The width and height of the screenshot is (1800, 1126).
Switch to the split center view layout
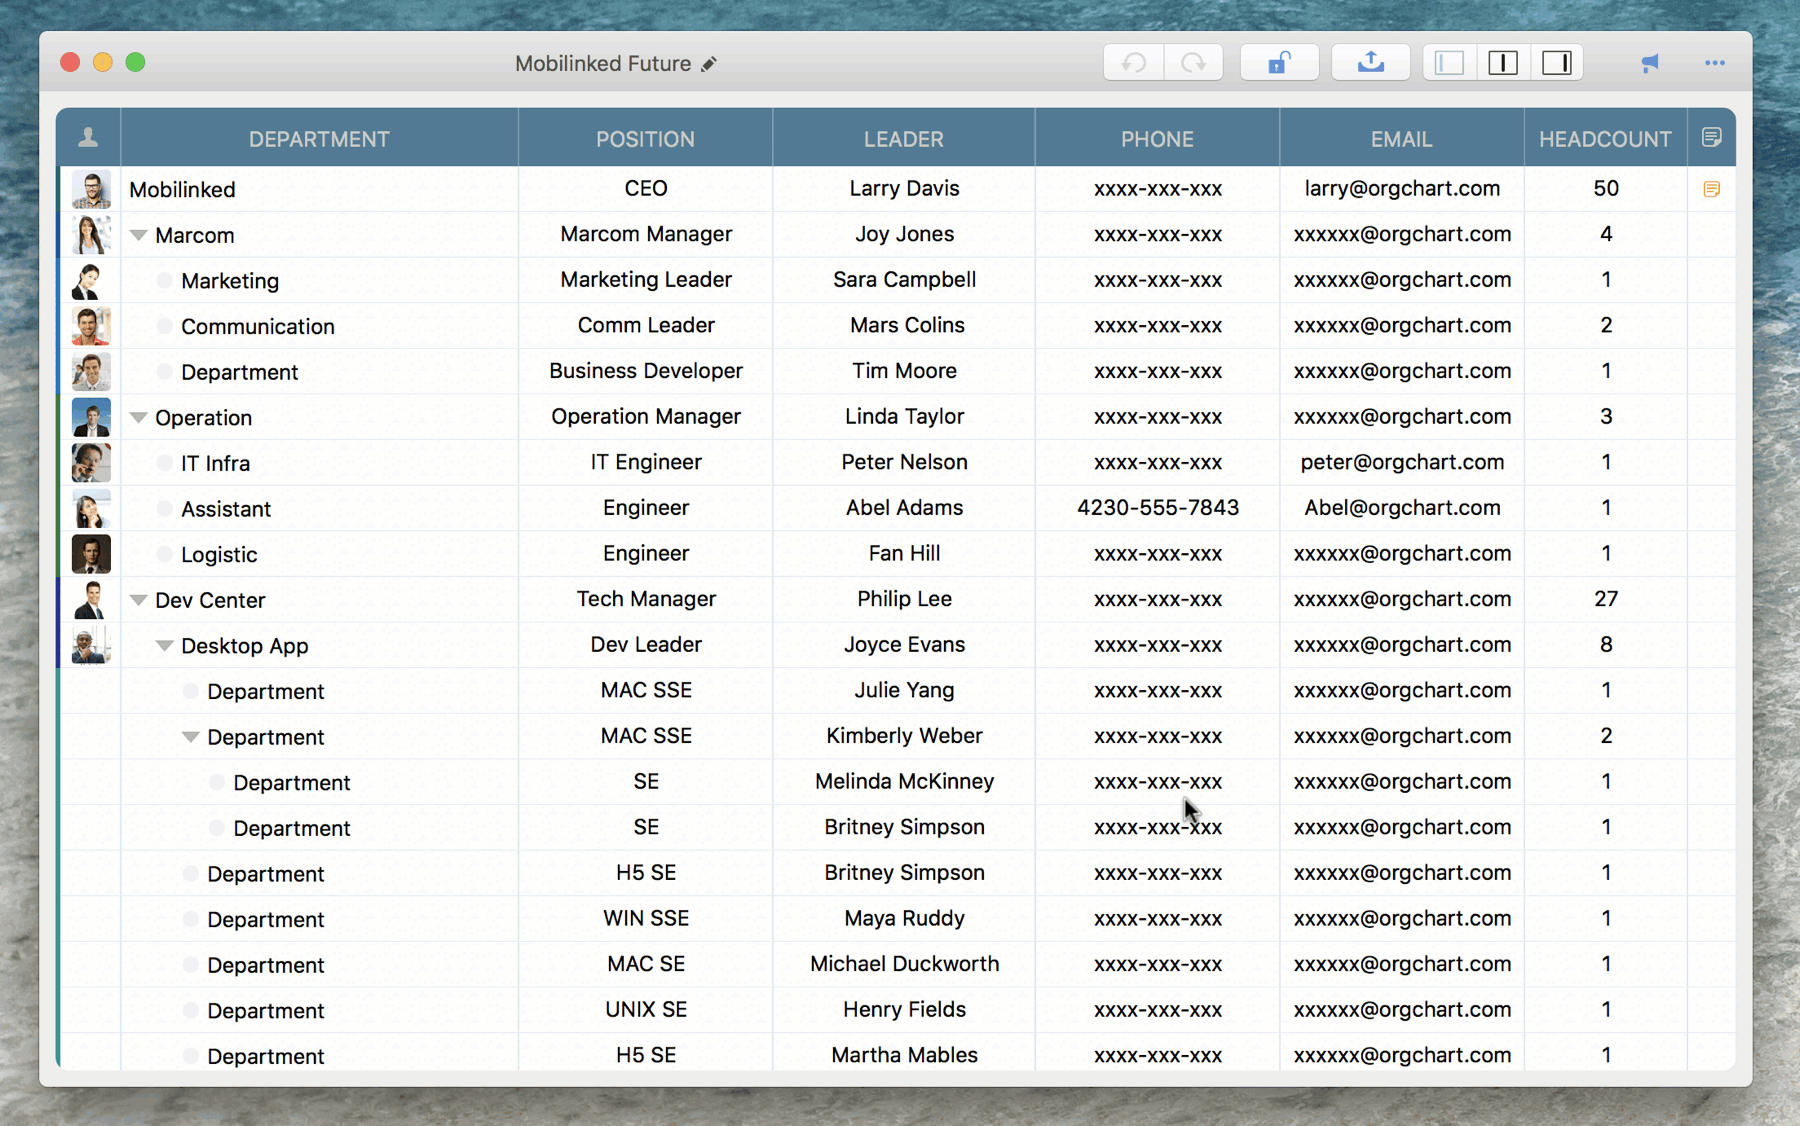(x=1503, y=63)
